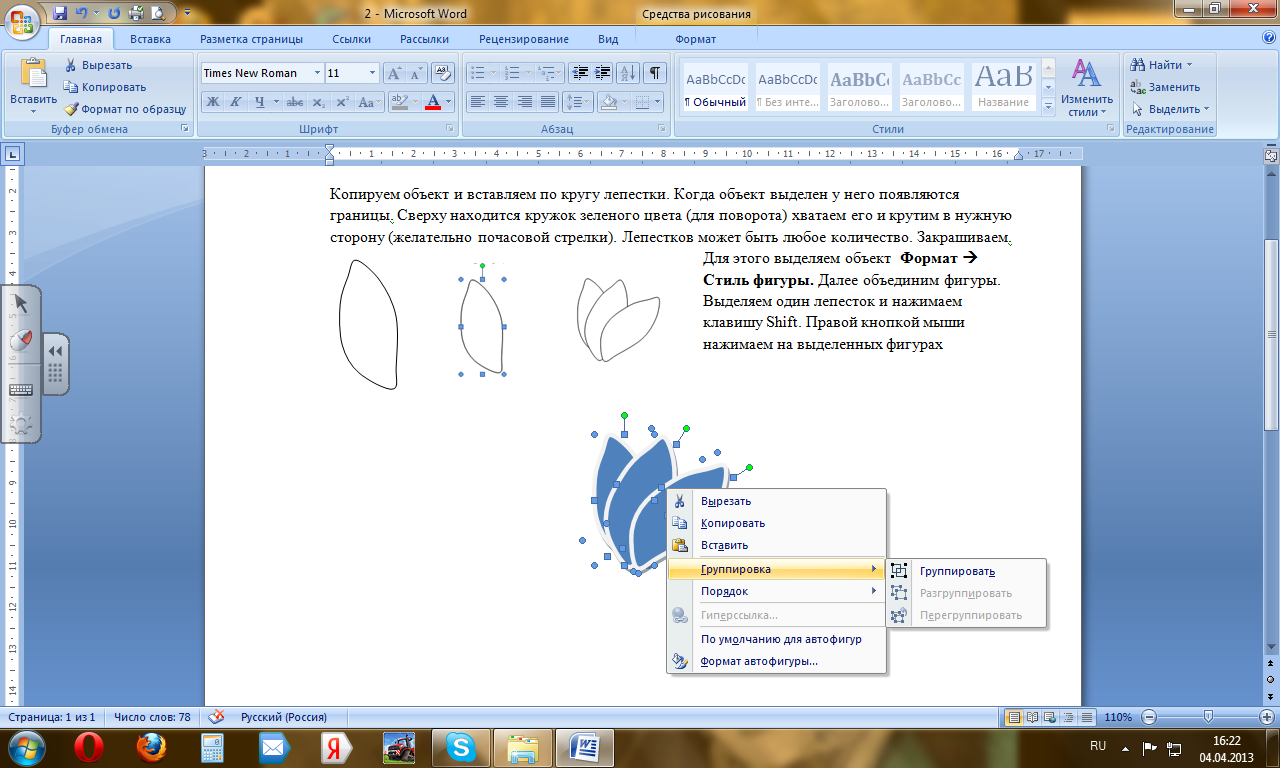This screenshot has width=1280, height=768.
Task: Open Opera browser from the taskbar
Action: pyautogui.click(x=88, y=747)
